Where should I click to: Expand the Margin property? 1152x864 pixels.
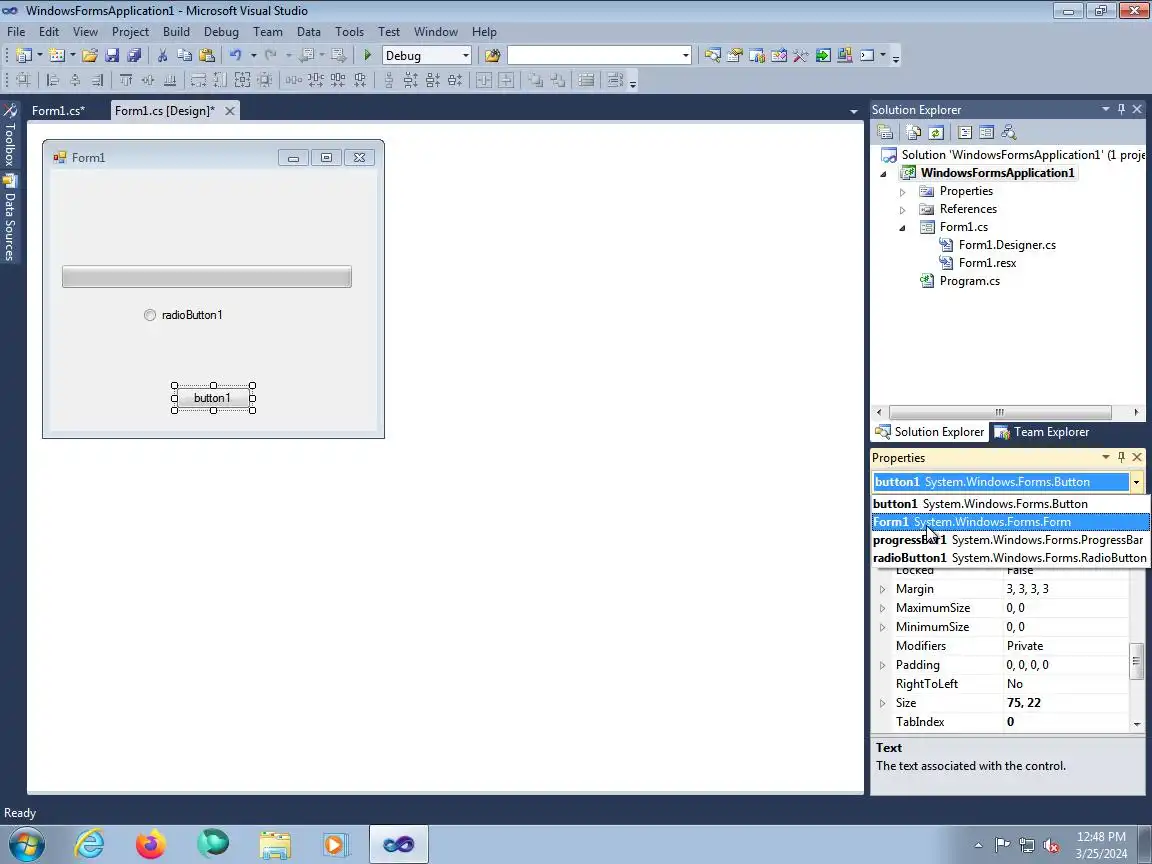pyautogui.click(x=882, y=589)
